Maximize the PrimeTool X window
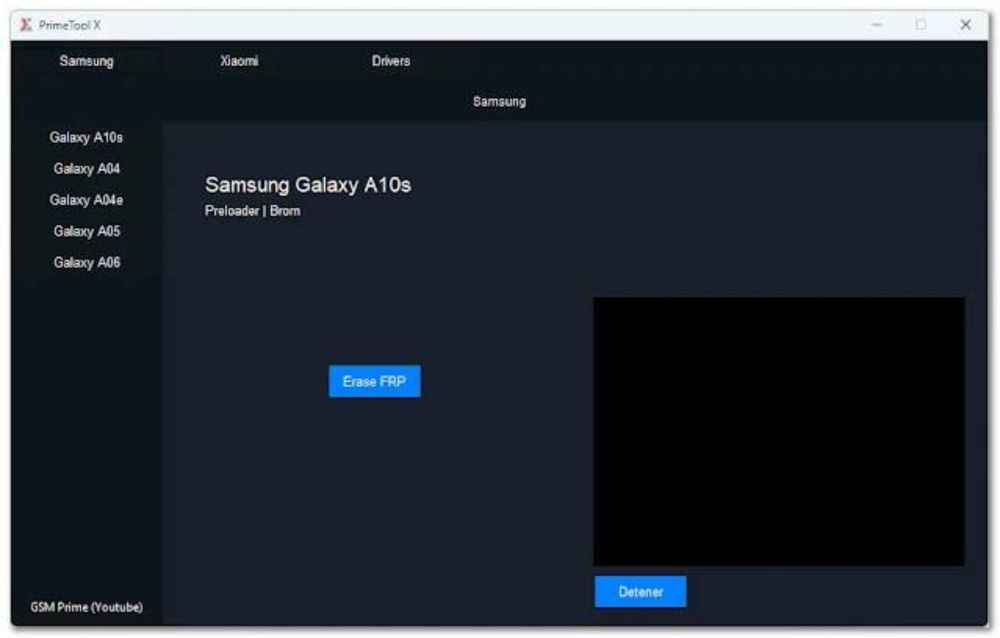This screenshot has height=638, width=1000. point(921,25)
